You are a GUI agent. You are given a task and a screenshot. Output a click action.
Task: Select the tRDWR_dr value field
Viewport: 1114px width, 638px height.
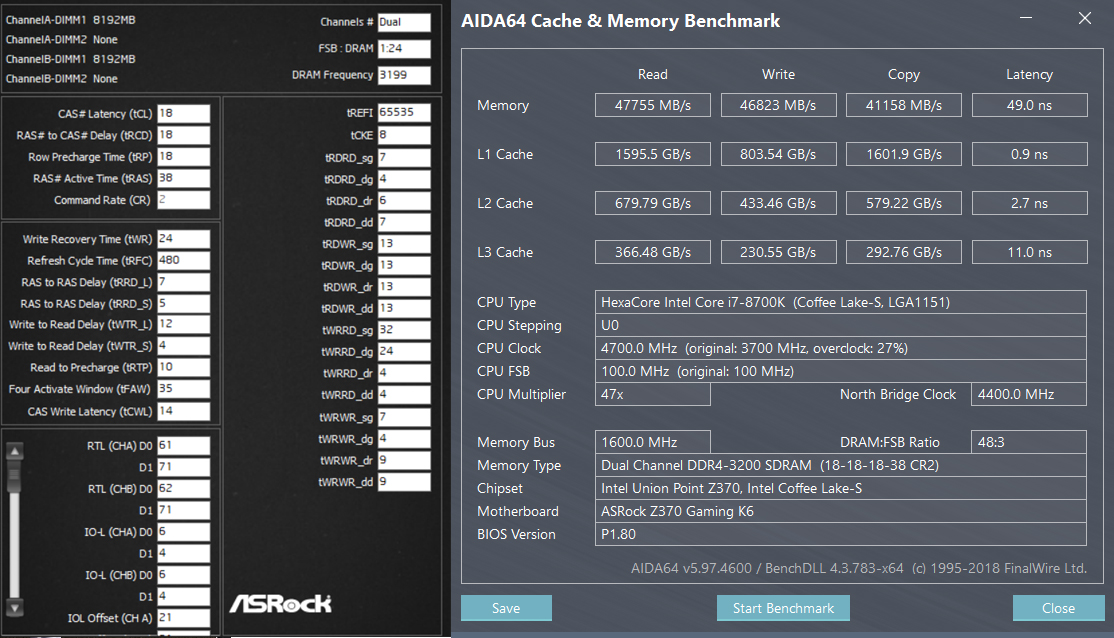tap(404, 286)
